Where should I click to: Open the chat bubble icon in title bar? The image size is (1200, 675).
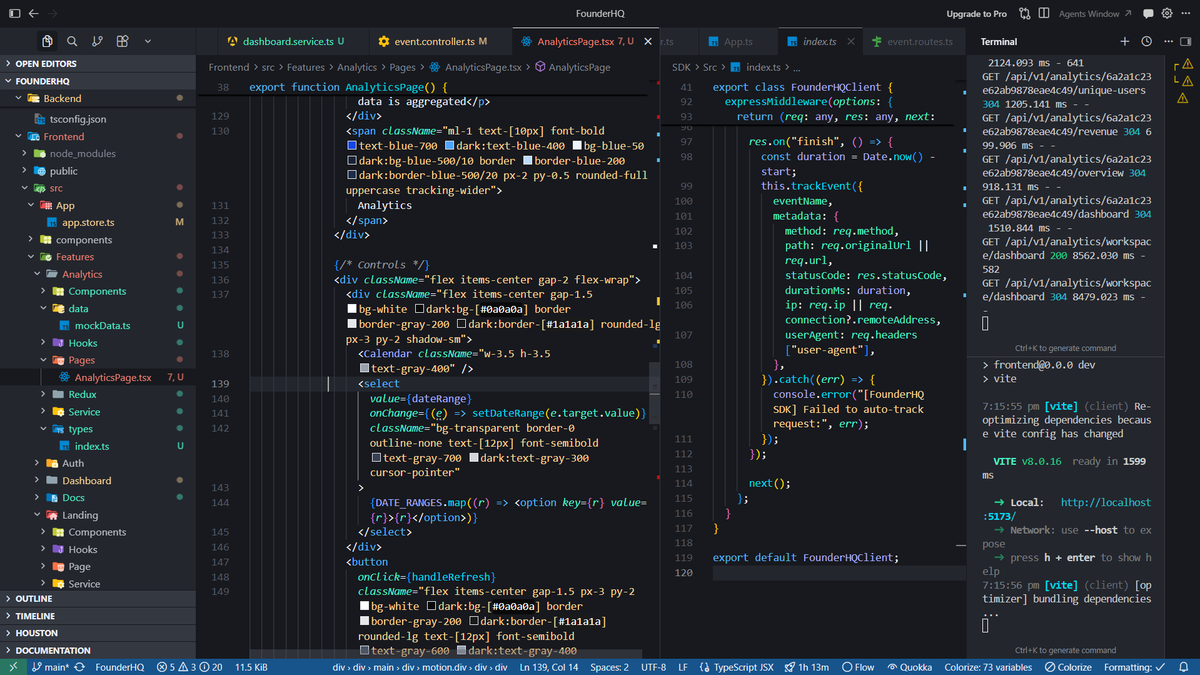[x=1147, y=14]
